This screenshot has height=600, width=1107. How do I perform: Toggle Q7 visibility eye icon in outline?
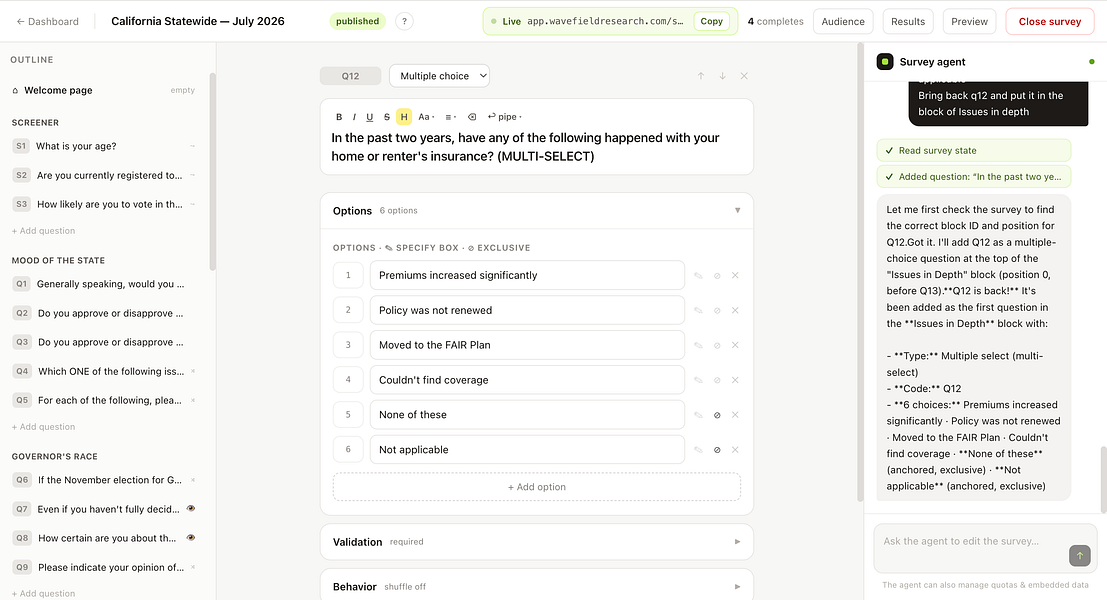coord(191,508)
